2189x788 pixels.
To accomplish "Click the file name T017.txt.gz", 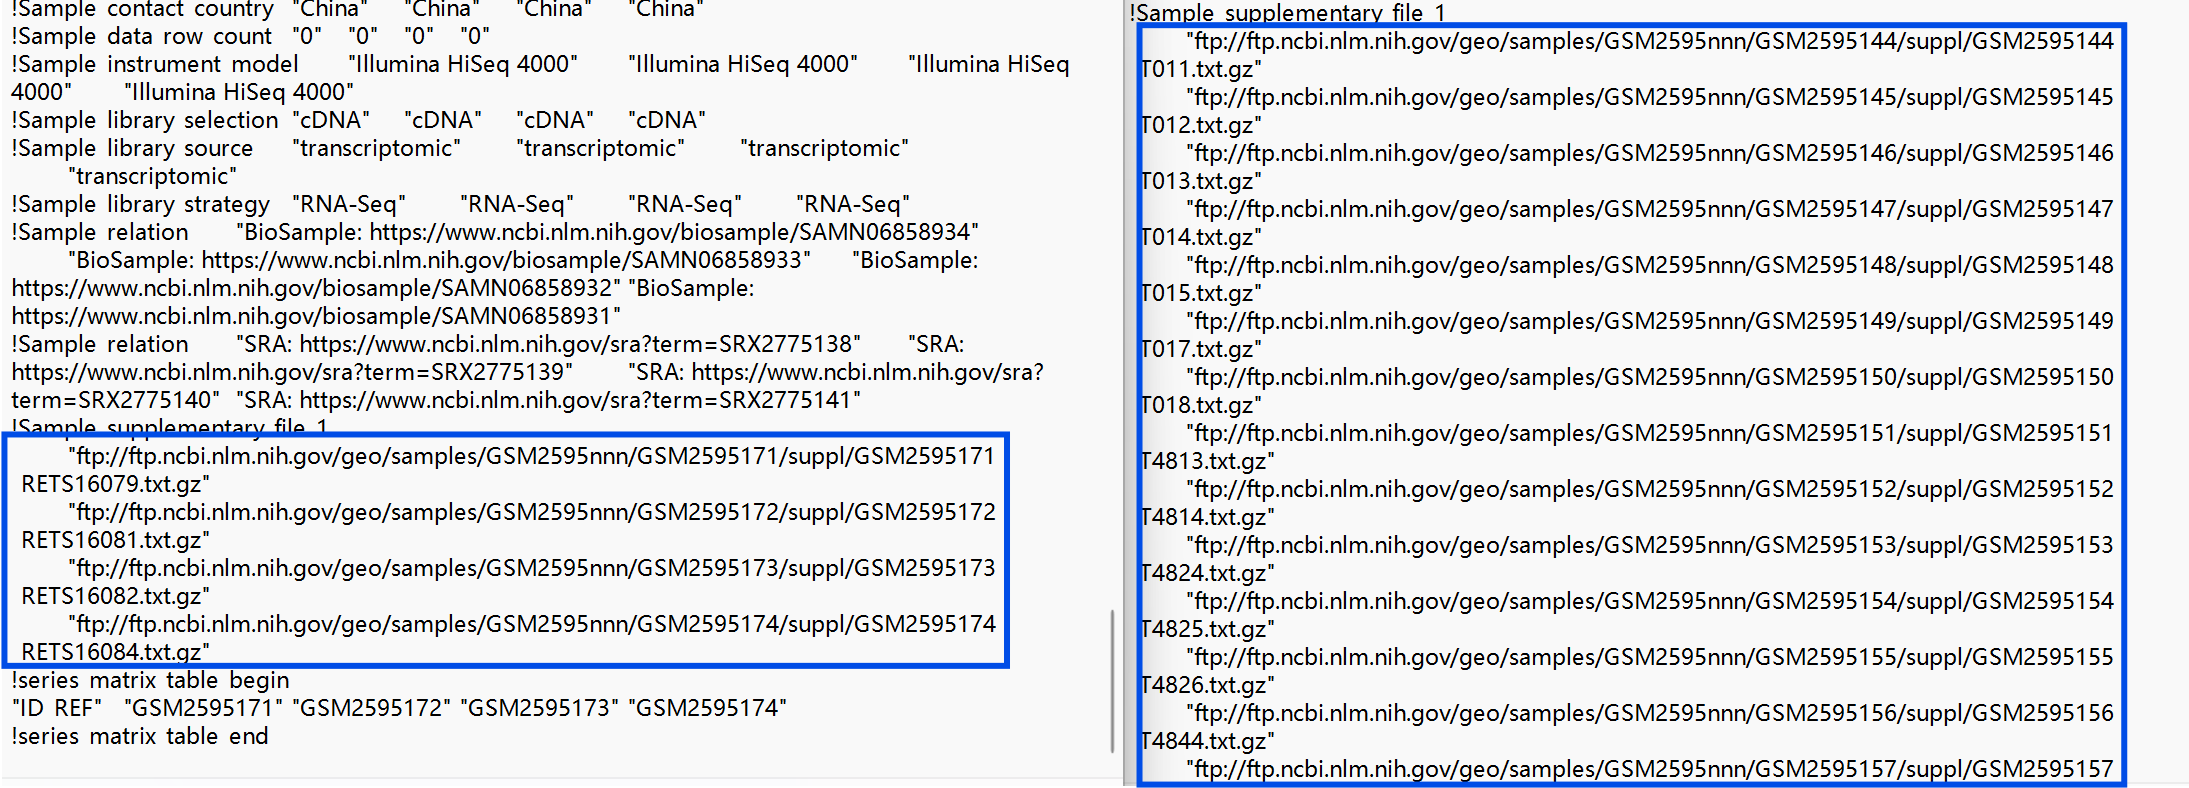I will [x=1197, y=349].
